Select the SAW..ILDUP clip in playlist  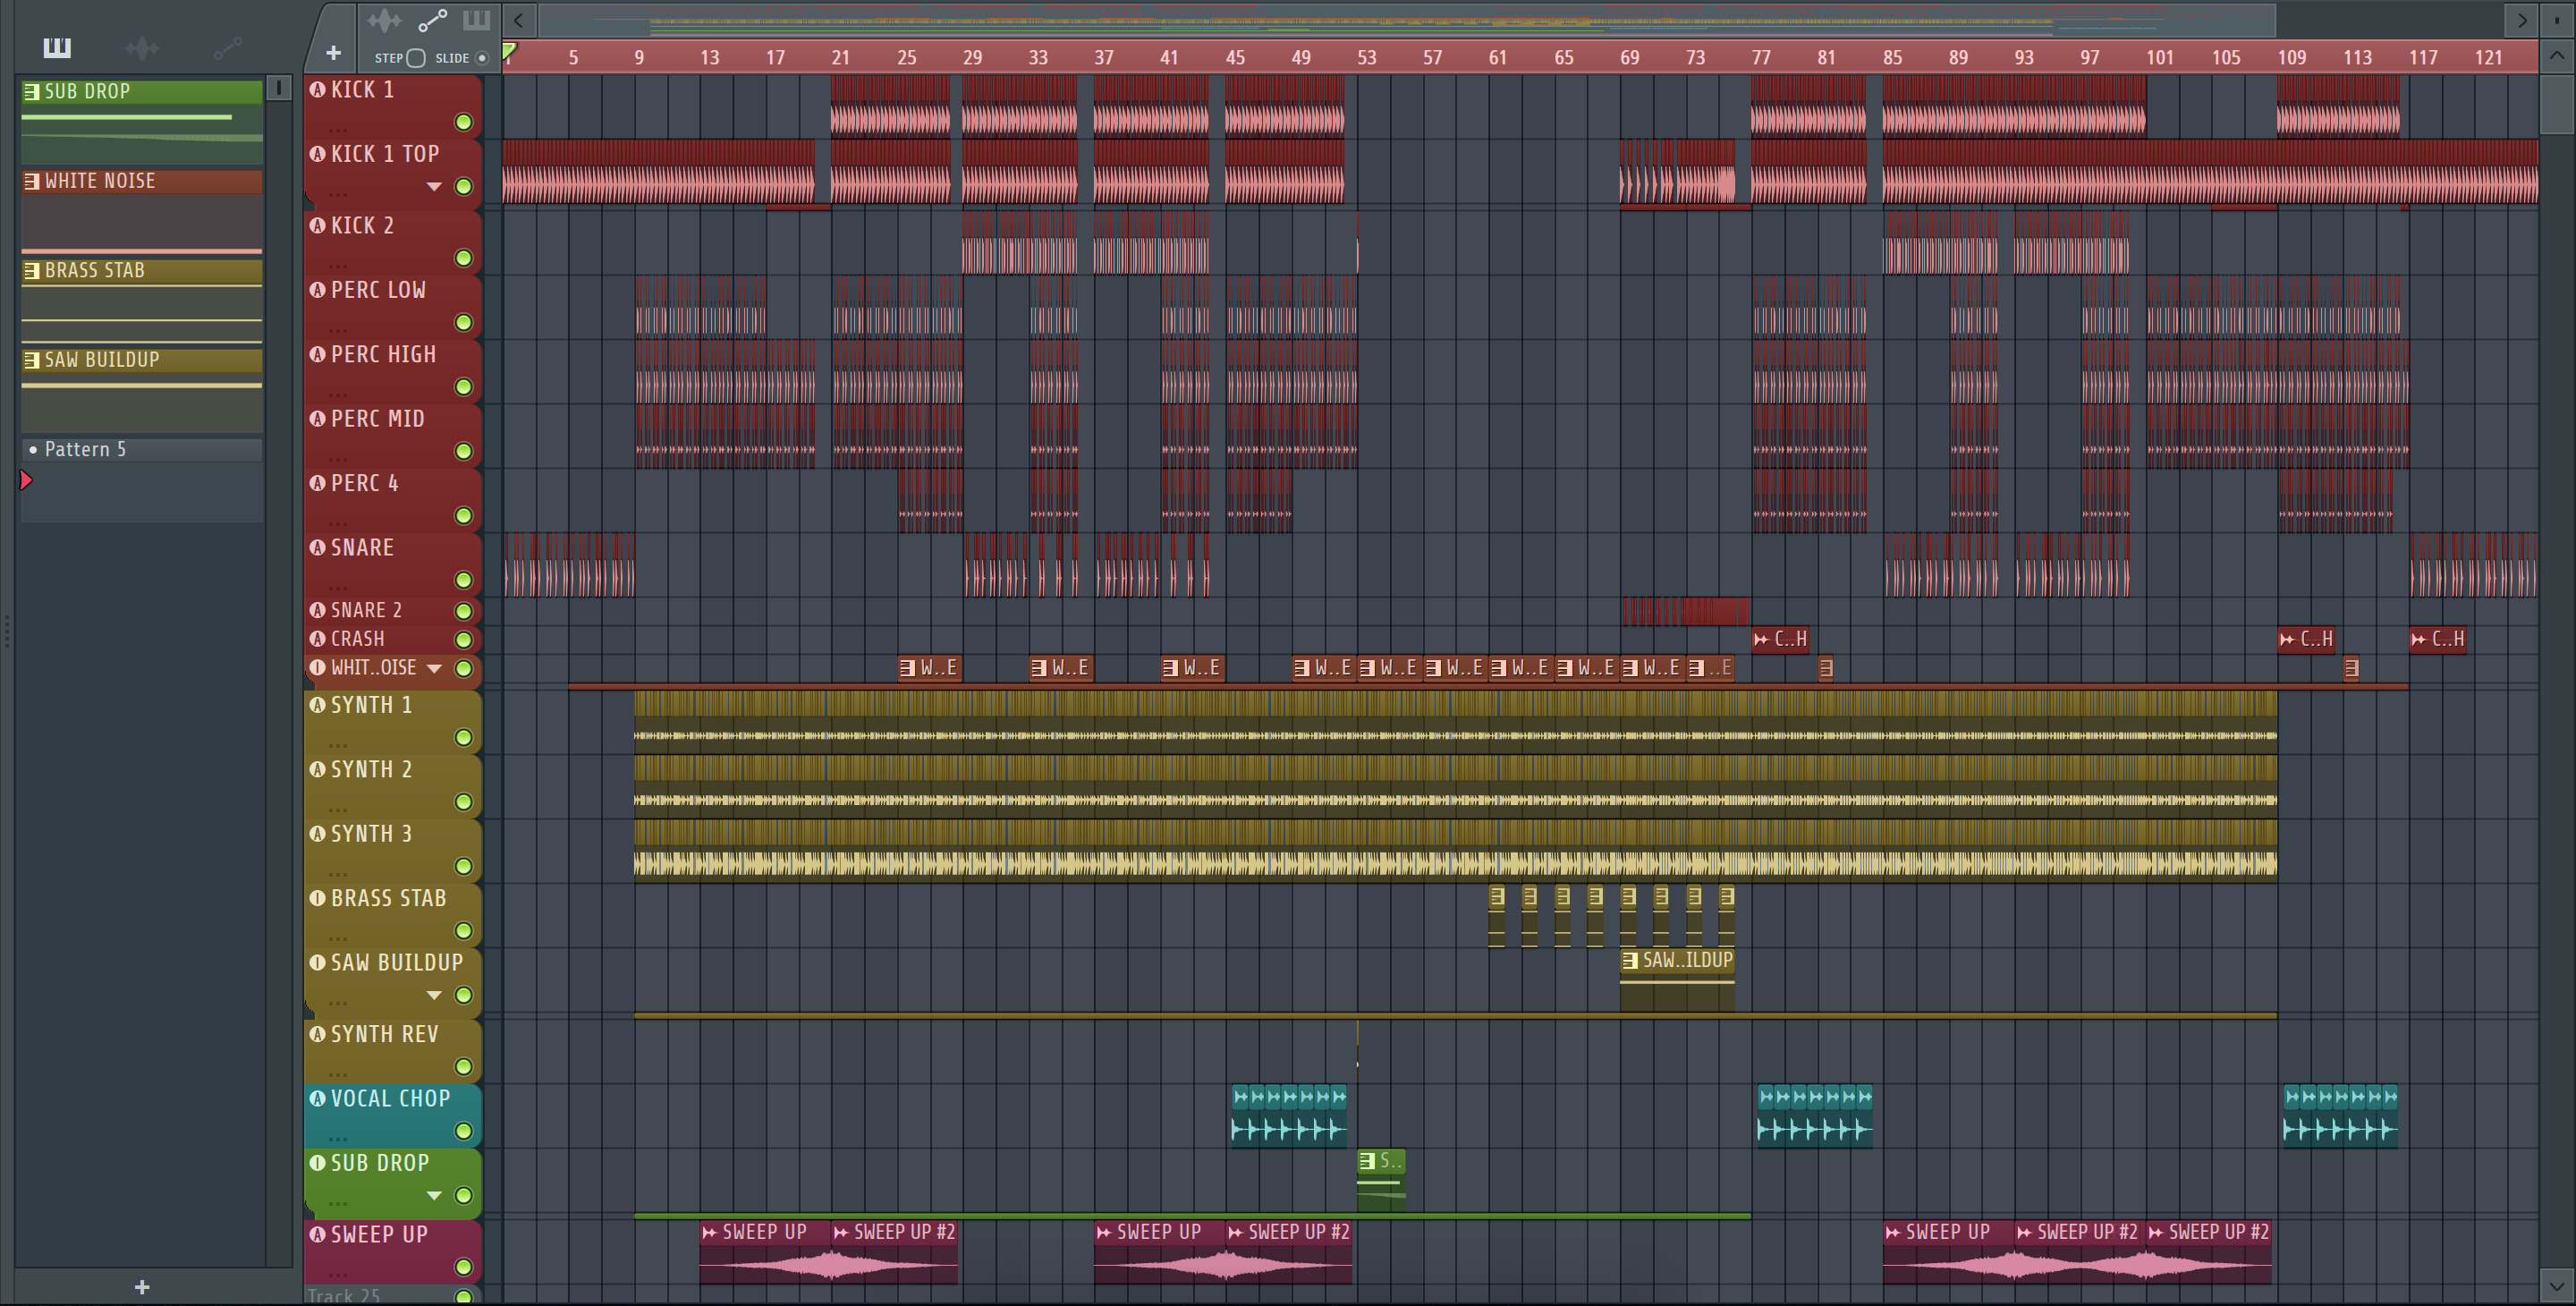1677,979
